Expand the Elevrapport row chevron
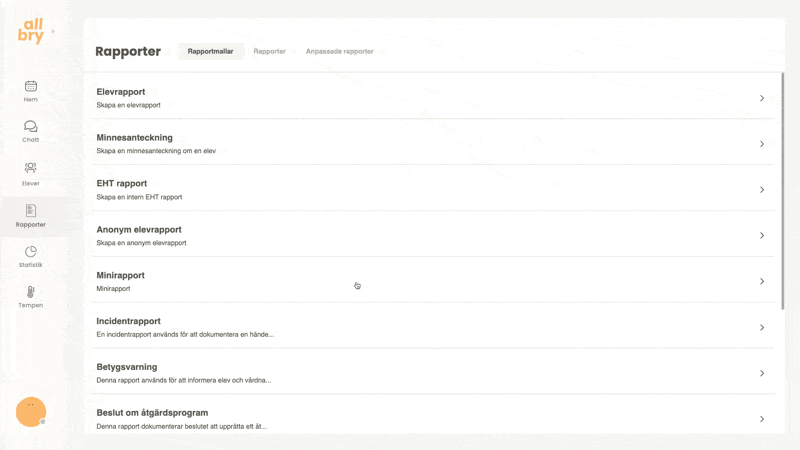 [762, 98]
